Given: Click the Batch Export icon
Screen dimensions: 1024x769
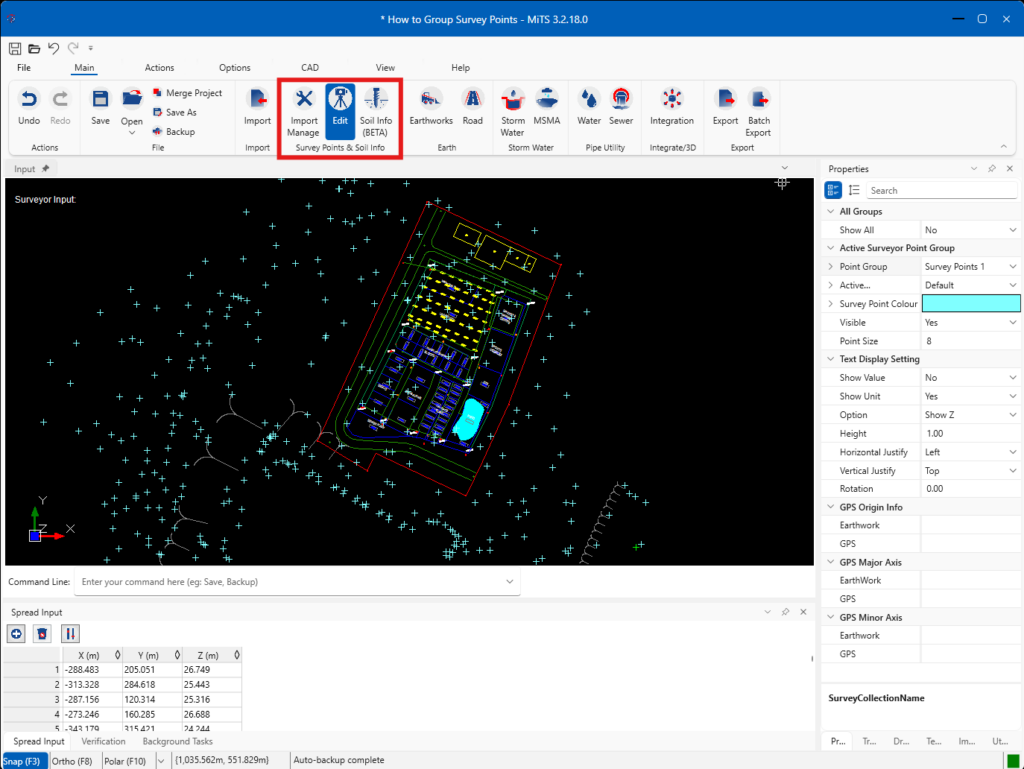Looking at the screenshot, I should pyautogui.click(x=758, y=112).
